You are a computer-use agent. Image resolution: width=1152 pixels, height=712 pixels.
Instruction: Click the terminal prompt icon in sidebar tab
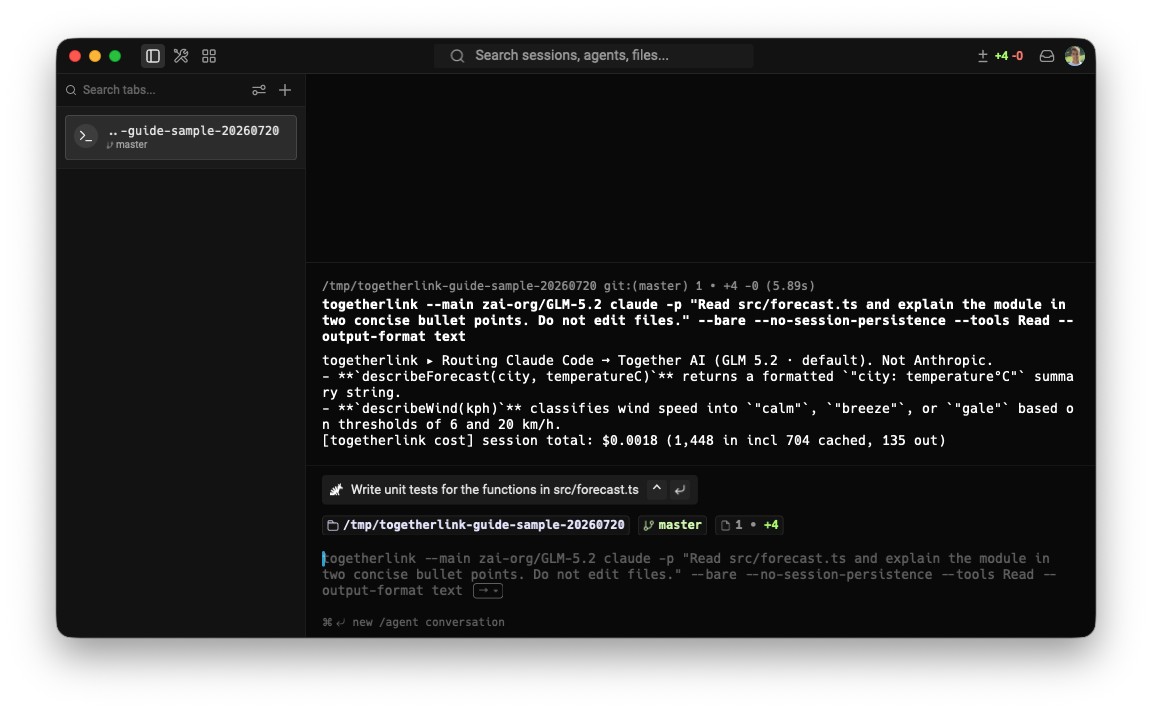click(86, 137)
